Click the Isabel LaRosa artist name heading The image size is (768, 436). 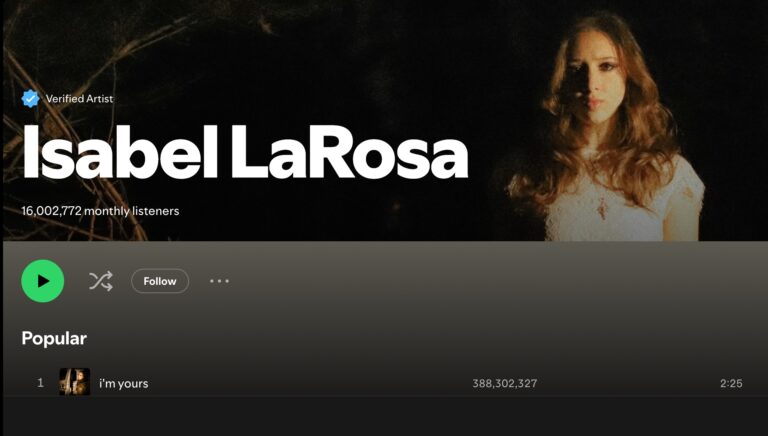pyautogui.click(x=245, y=152)
